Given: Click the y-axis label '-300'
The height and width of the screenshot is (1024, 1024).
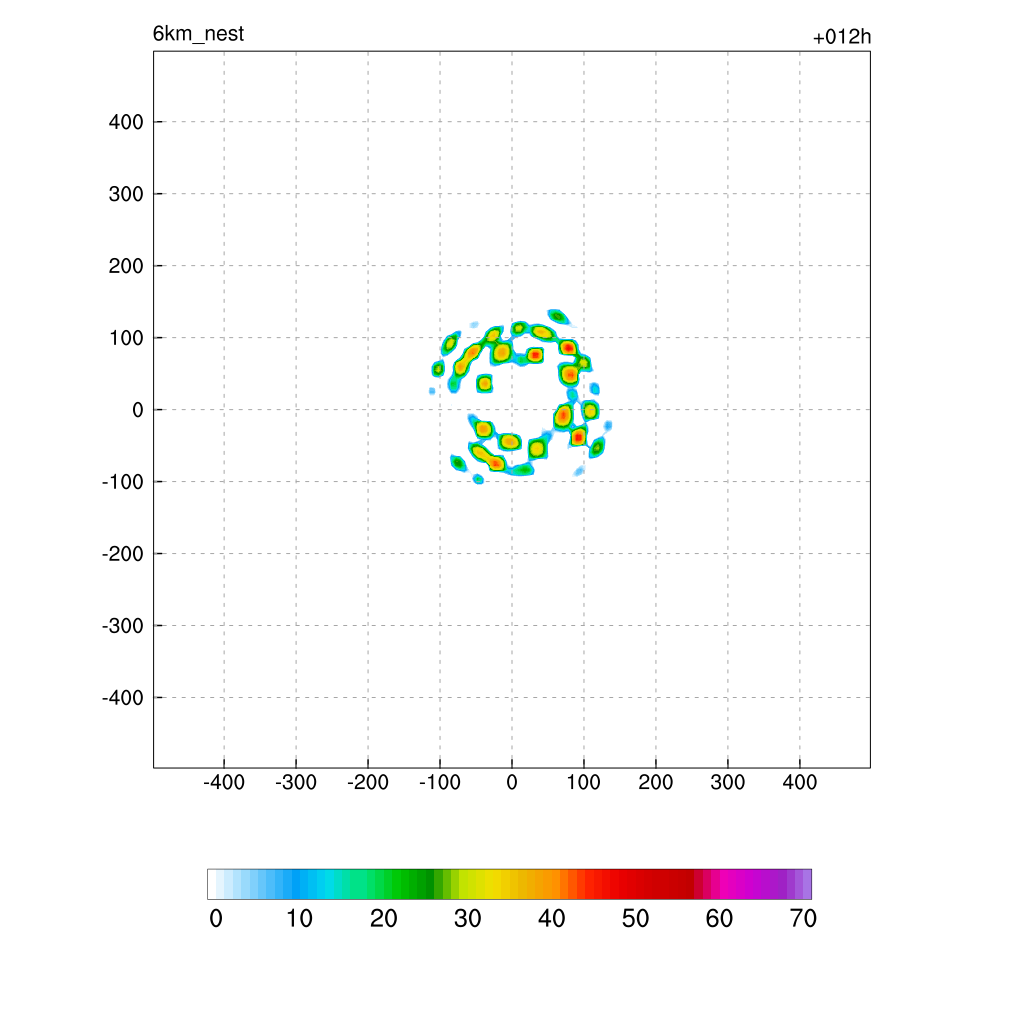Looking at the screenshot, I should [123, 626].
